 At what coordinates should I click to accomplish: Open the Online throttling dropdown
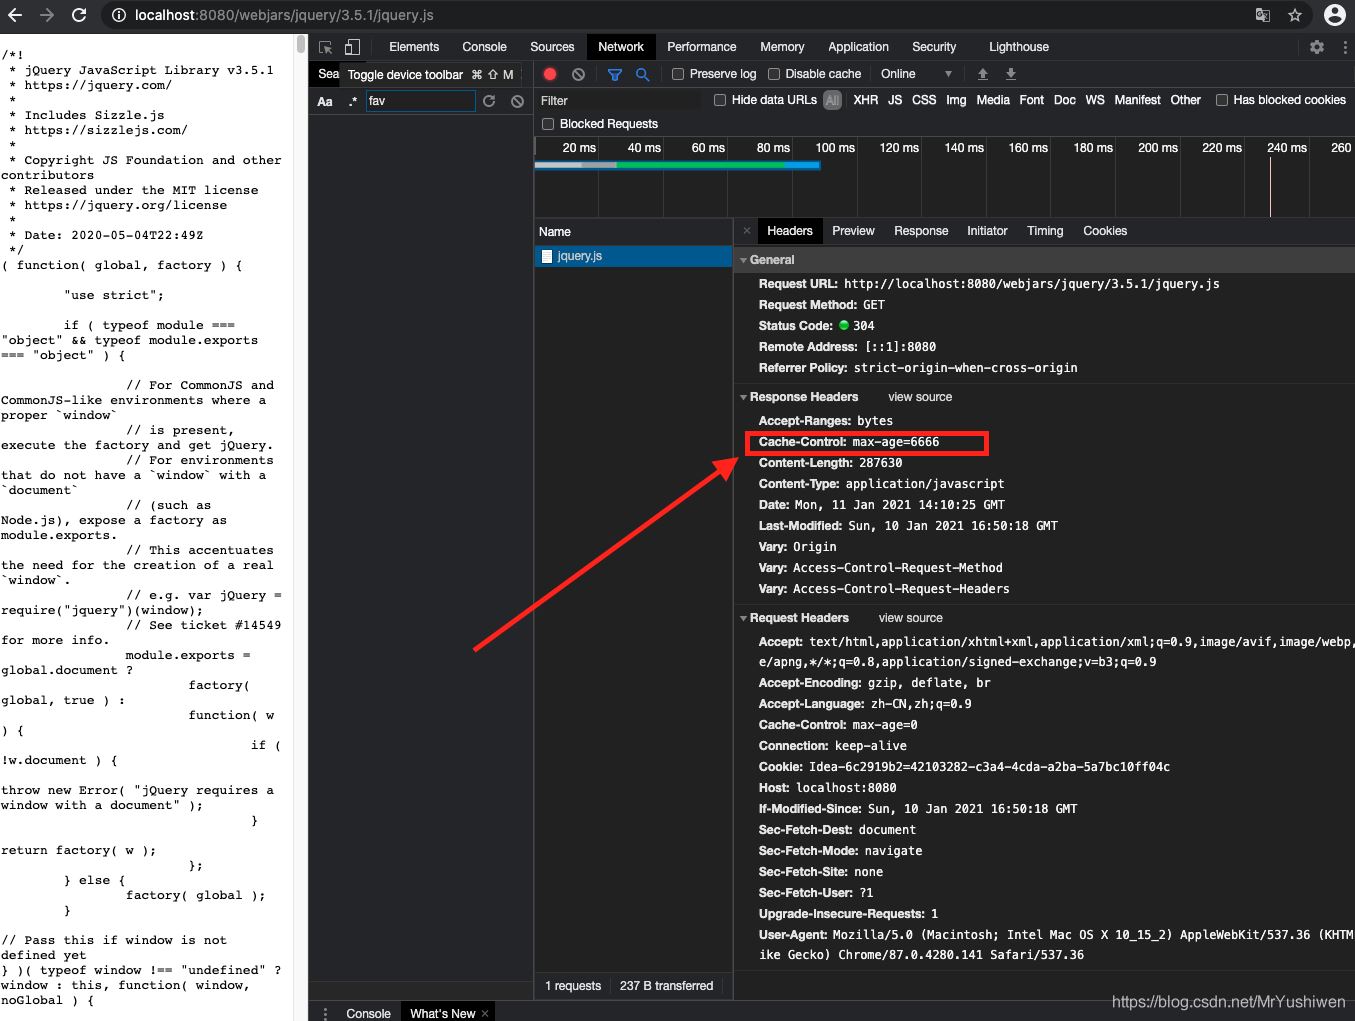pyautogui.click(x=916, y=74)
